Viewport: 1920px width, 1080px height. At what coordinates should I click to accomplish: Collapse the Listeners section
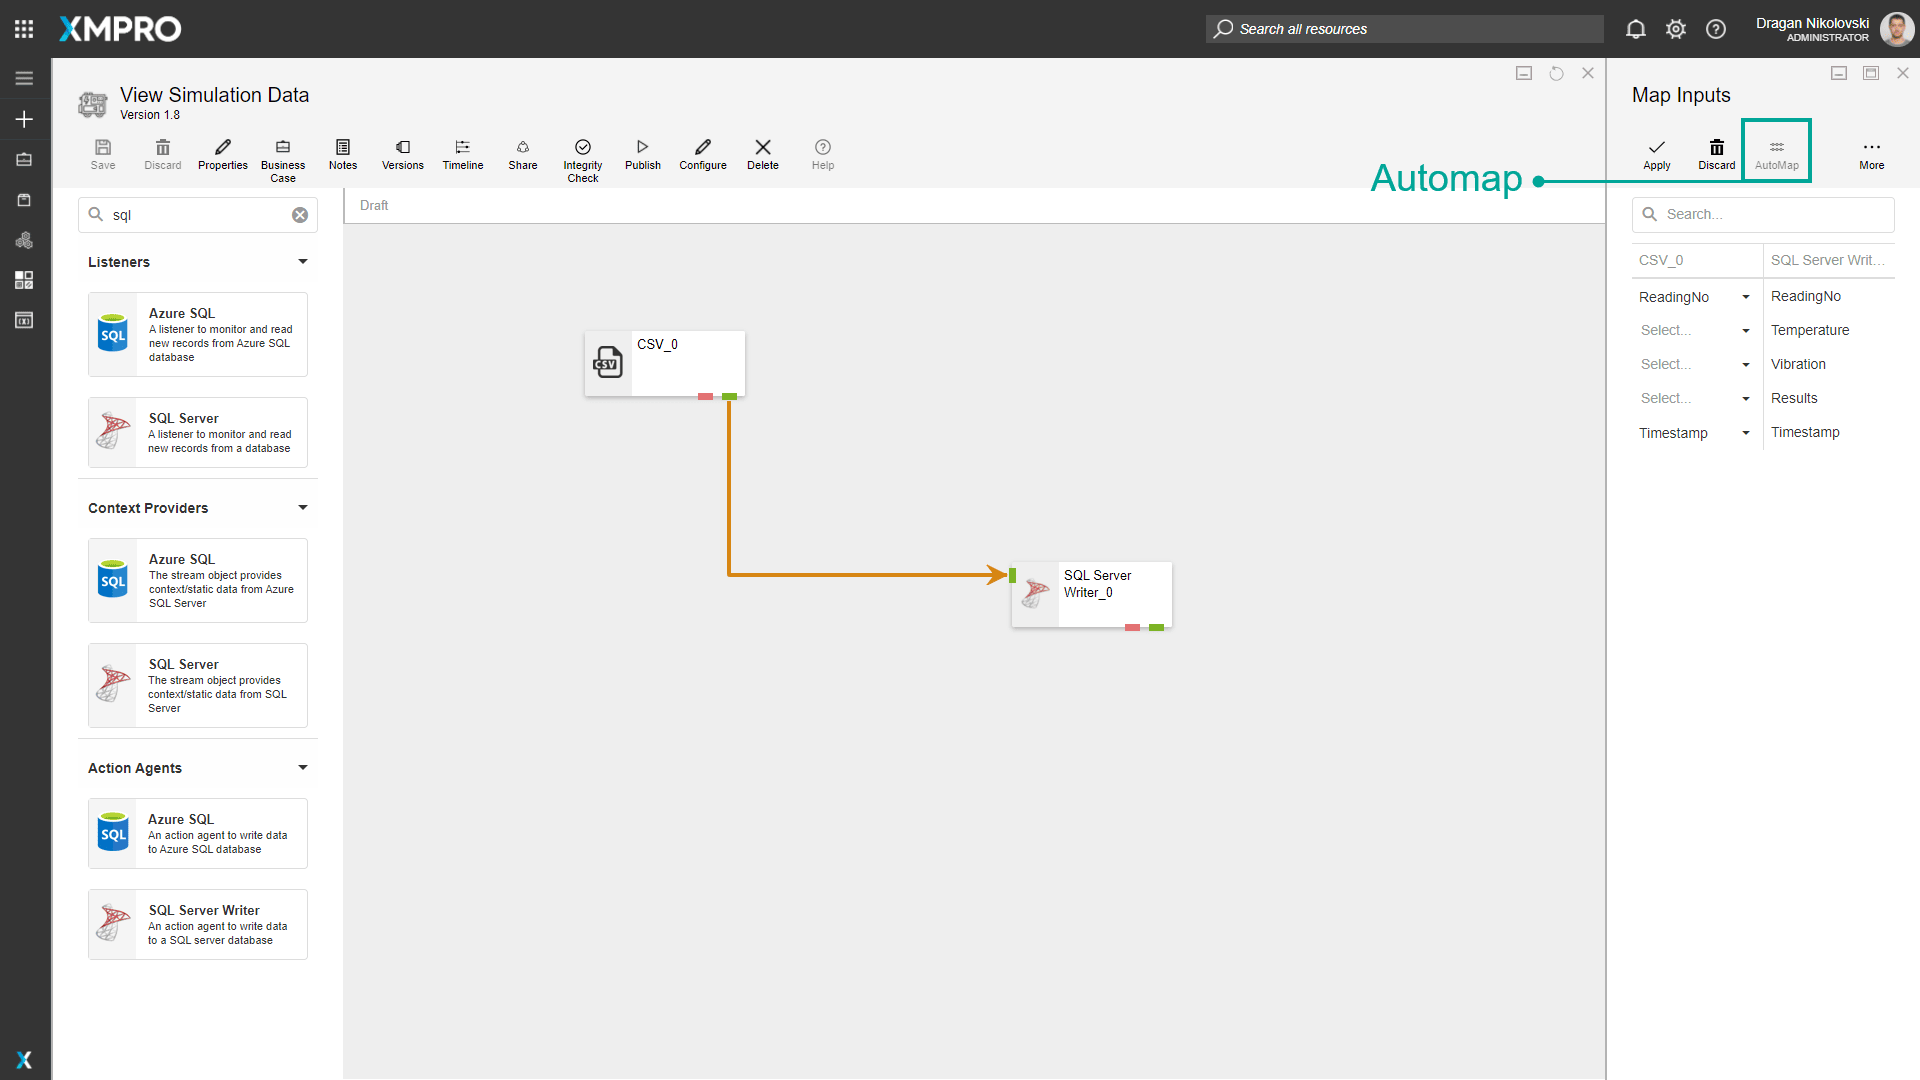pyautogui.click(x=302, y=262)
